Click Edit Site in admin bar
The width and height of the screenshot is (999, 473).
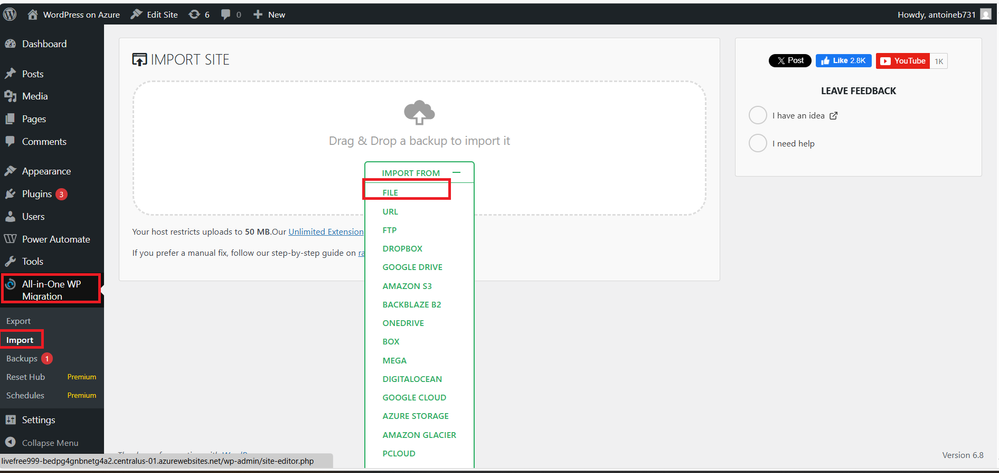(x=154, y=15)
